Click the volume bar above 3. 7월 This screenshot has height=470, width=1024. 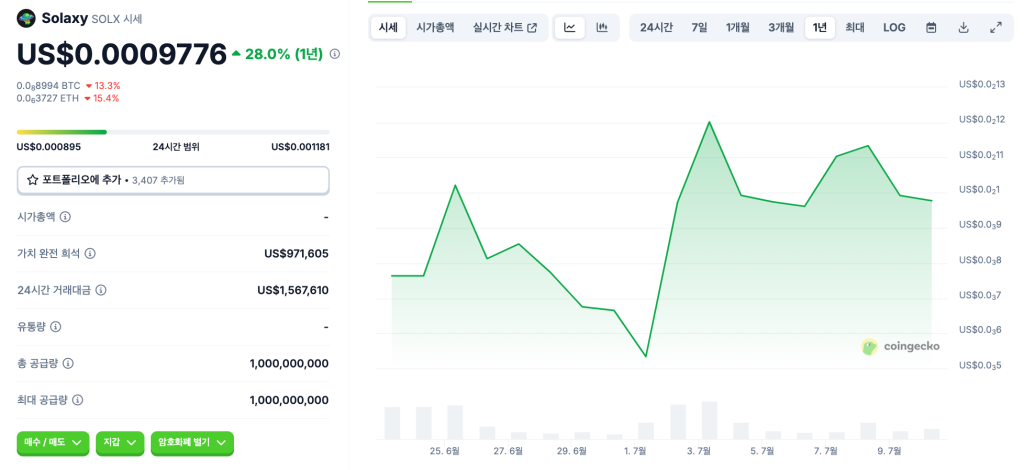pos(709,420)
